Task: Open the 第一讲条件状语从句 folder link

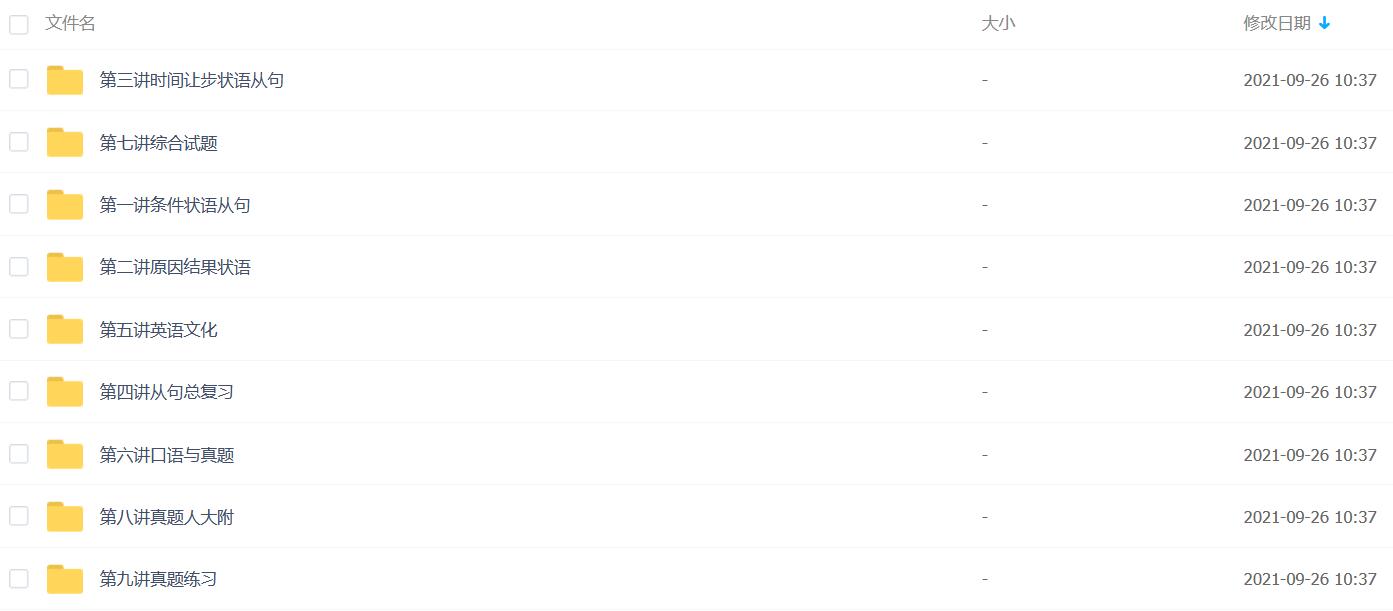Action: coord(175,205)
